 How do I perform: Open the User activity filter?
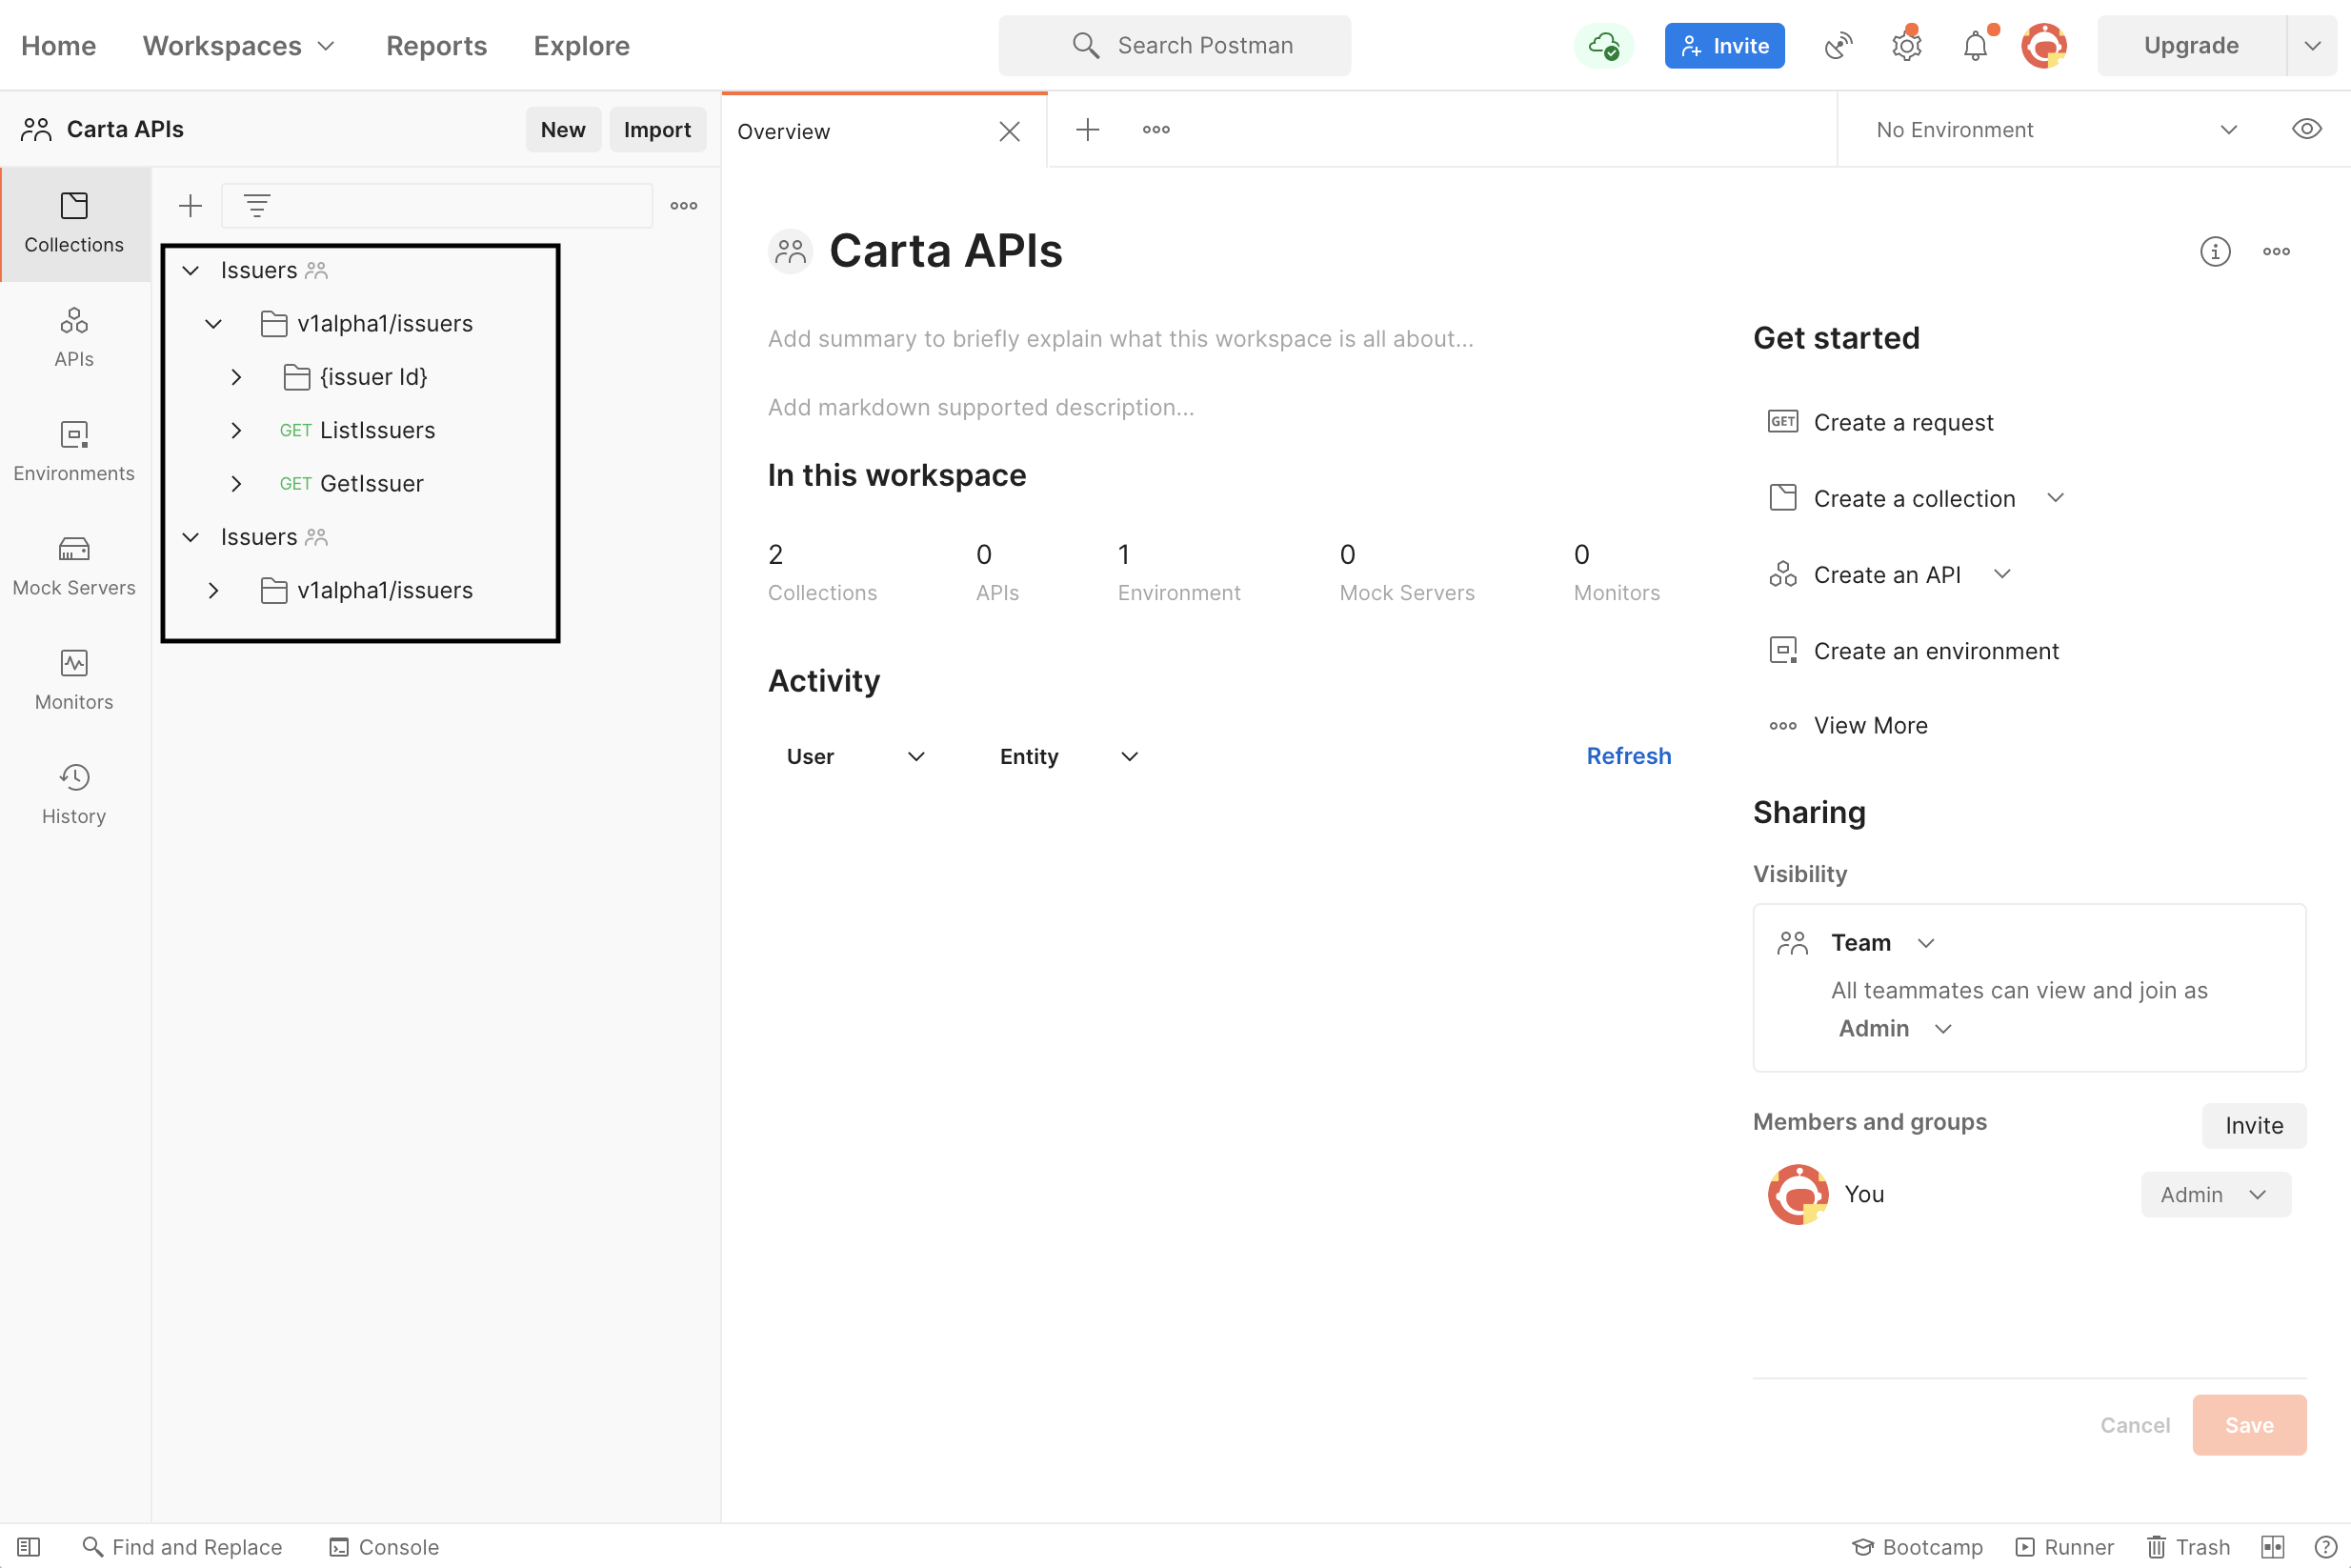pyautogui.click(x=855, y=756)
